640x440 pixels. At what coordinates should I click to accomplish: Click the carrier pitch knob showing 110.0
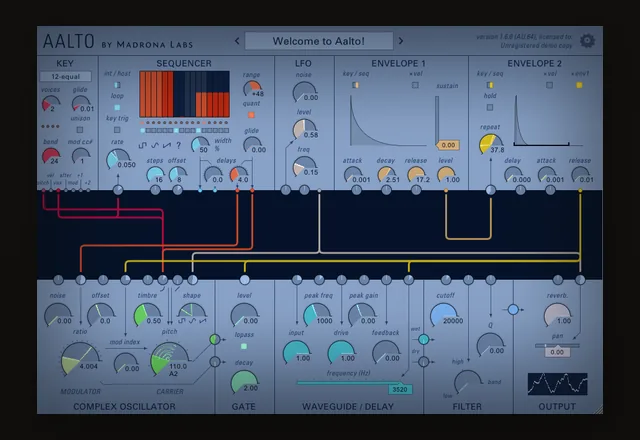click(168, 358)
